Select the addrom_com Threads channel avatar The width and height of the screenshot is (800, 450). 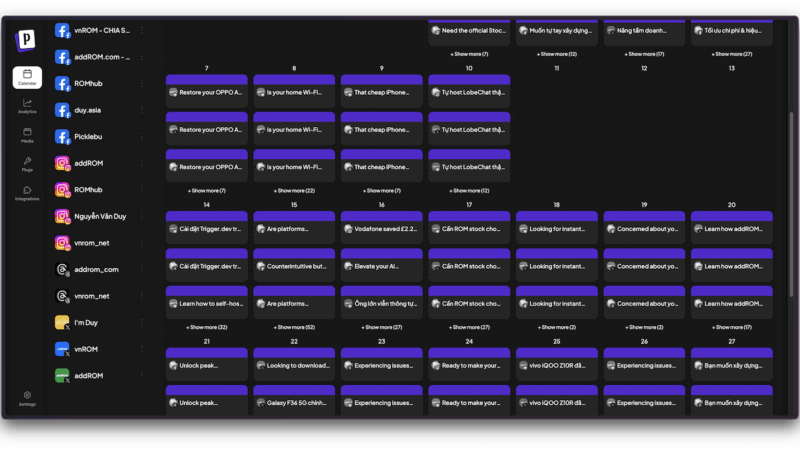[x=62, y=269]
